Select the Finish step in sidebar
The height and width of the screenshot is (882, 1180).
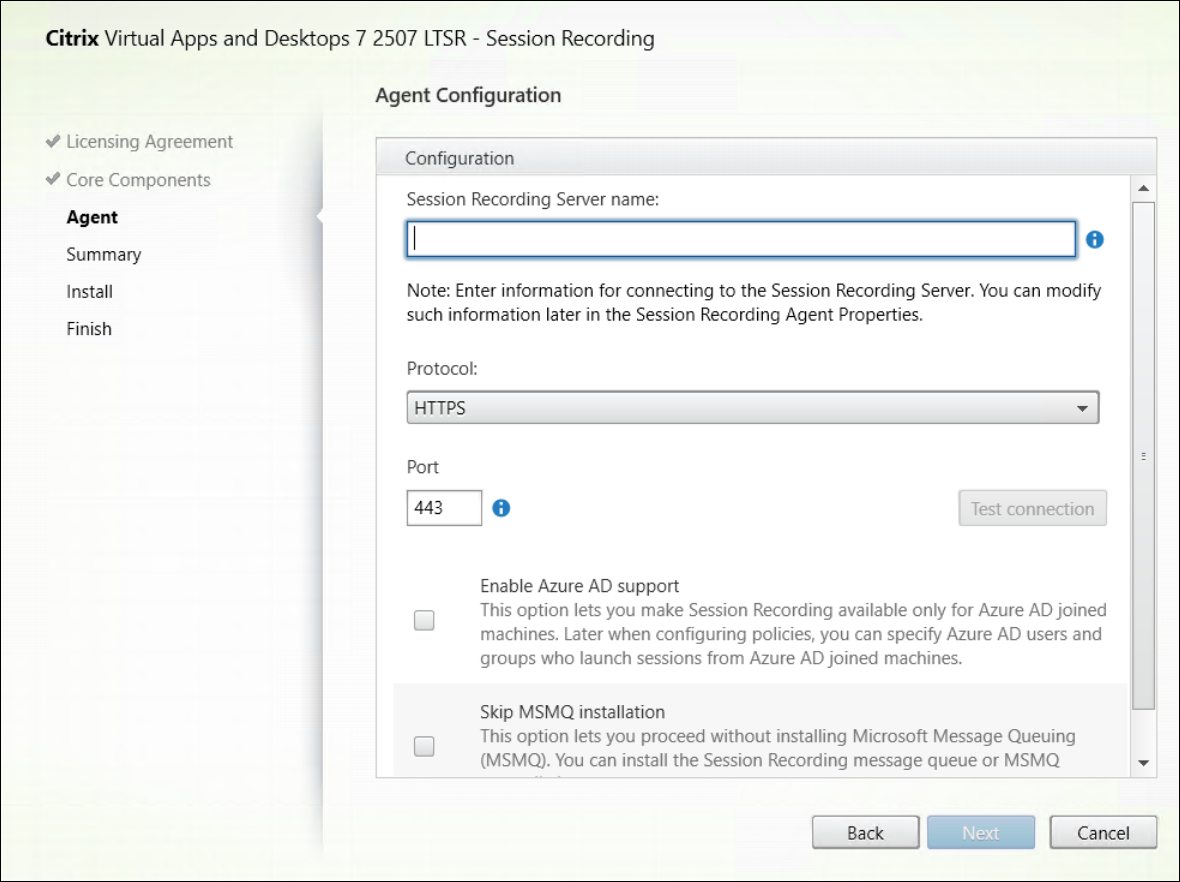(x=89, y=329)
